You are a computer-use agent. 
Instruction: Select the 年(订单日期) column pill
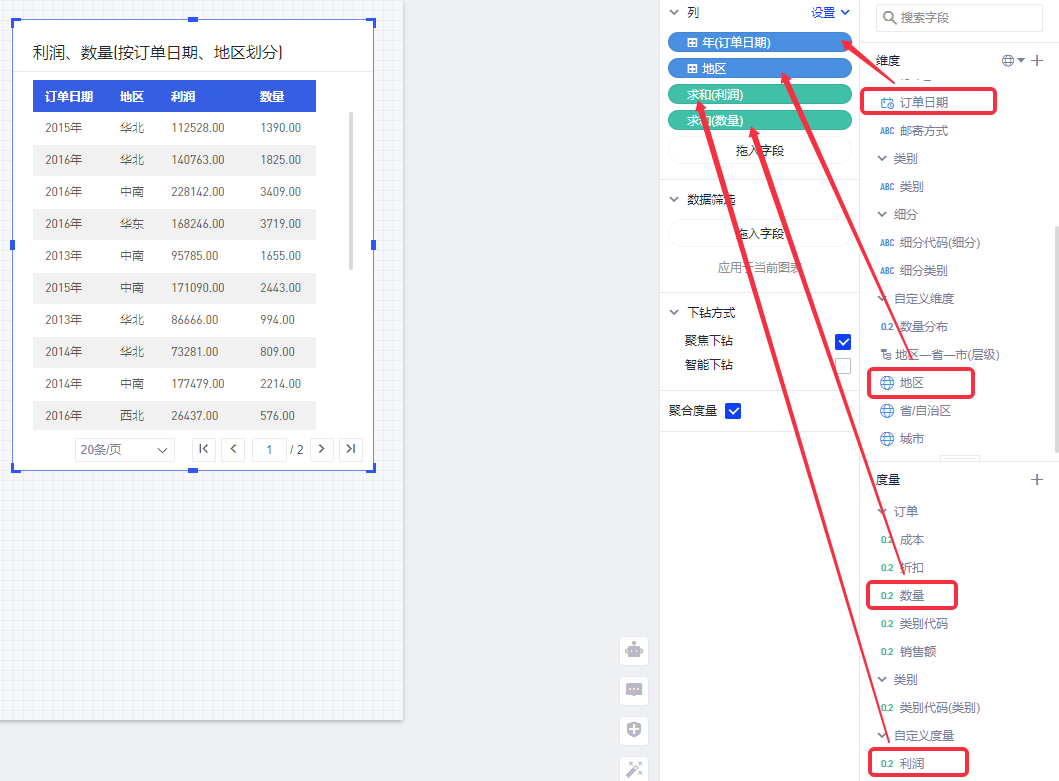759,43
